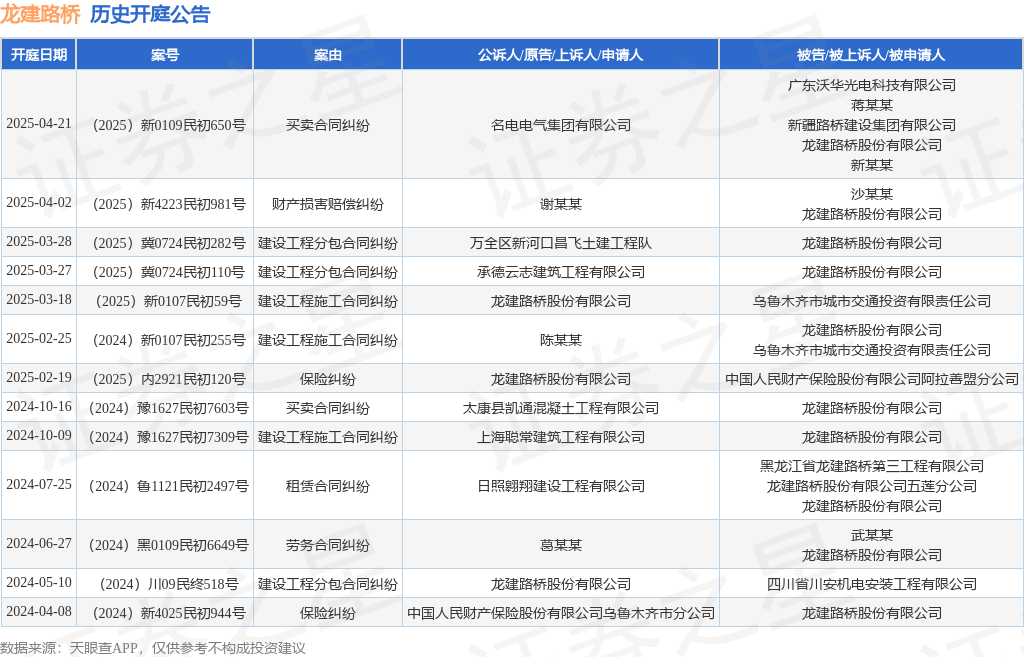Viewport: 1024px width, 657px height.
Task: Select the 案由 column header
Action: pyautogui.click(x=328, y=55)
